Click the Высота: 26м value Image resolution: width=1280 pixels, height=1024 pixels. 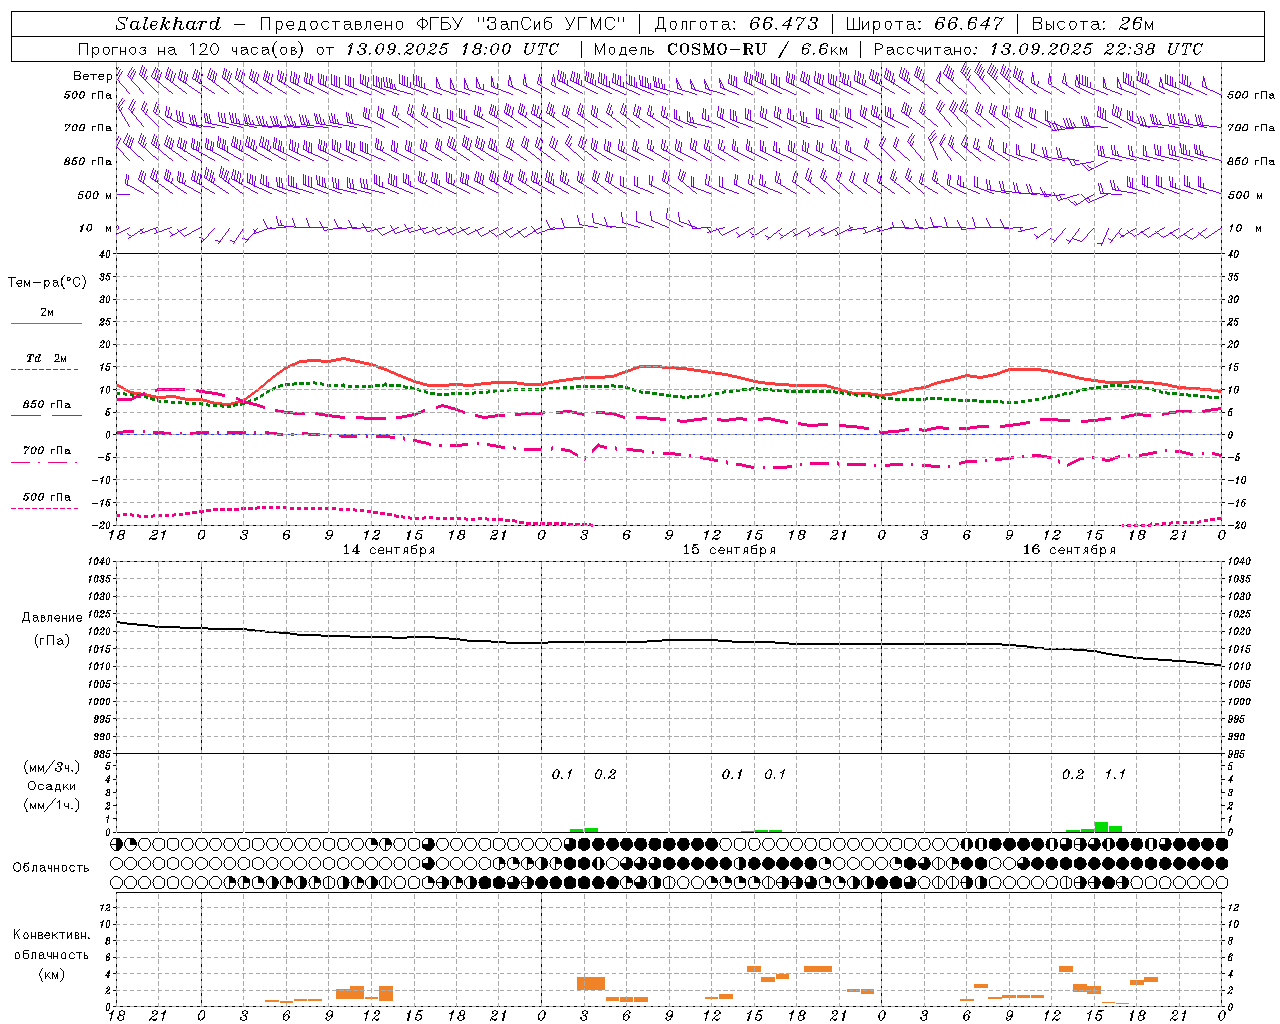(x=1093, y=24)
